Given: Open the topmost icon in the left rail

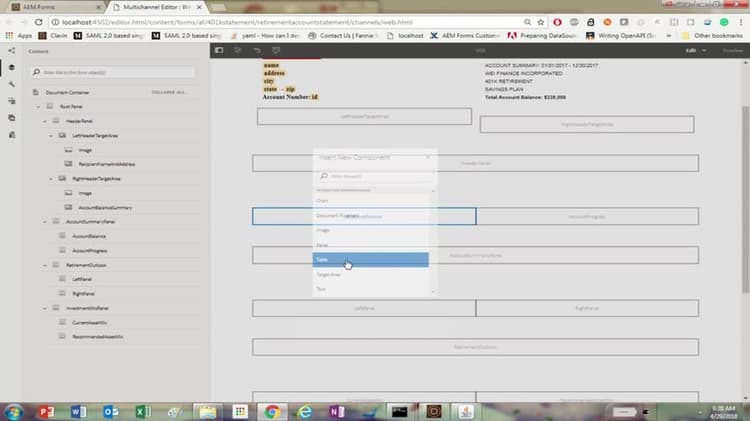Looking at the screenshot, I should [11, 51].
